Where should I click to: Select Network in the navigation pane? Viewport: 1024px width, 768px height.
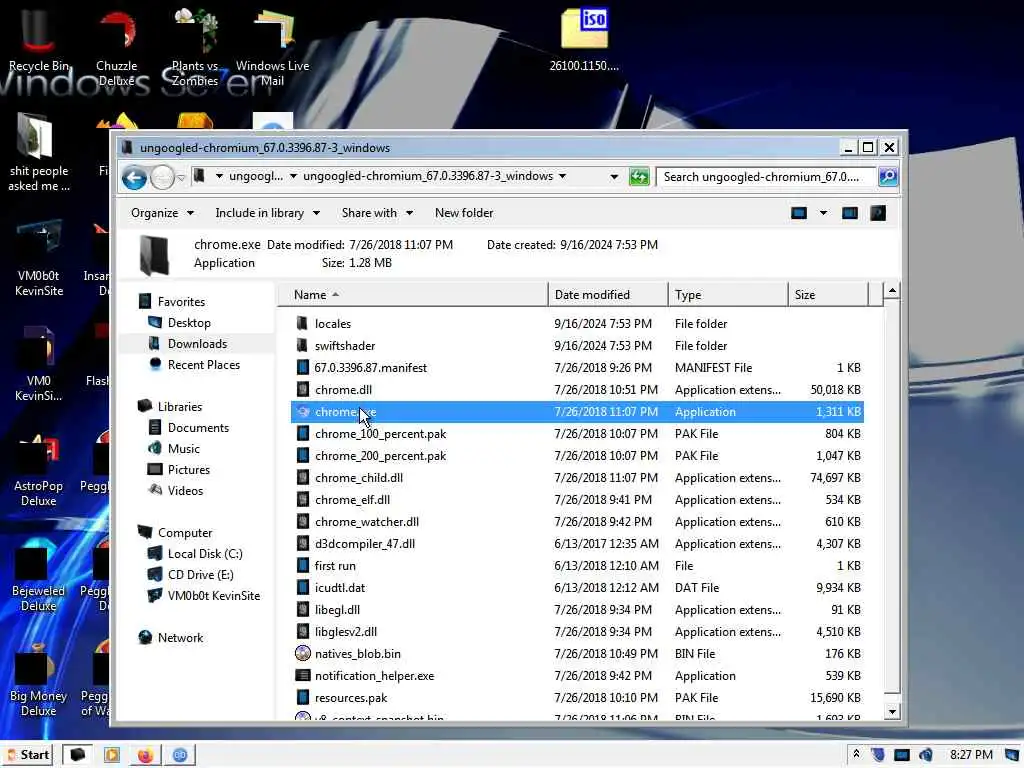pyautogui.click(x=180, y=638)
